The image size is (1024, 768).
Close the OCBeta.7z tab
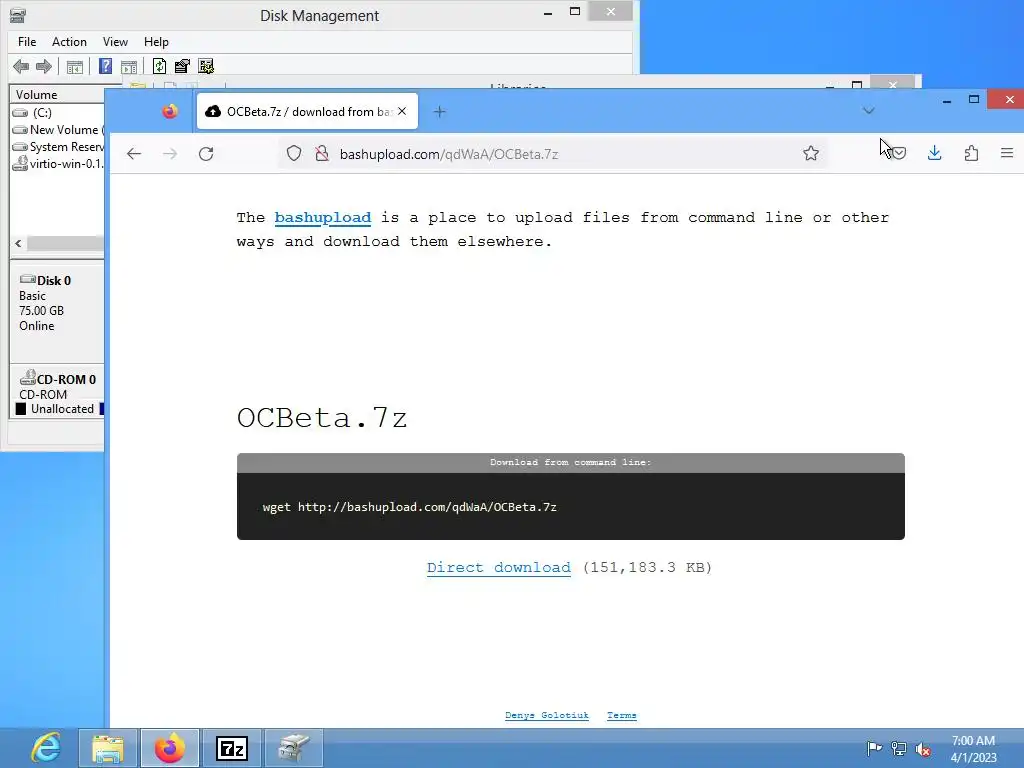coord(402,112)
